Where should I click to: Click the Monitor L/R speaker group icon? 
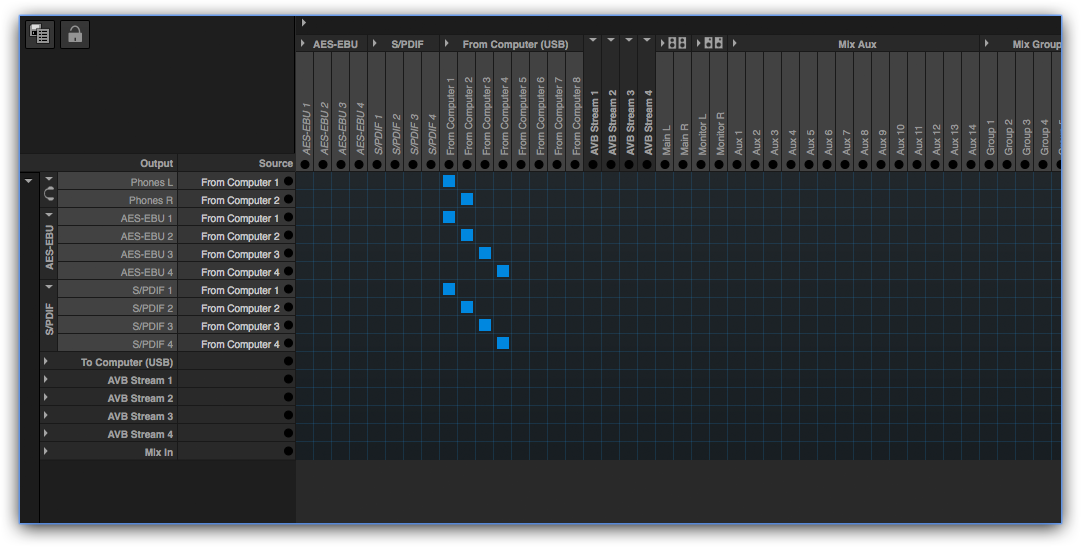click(x=713, y=43)
